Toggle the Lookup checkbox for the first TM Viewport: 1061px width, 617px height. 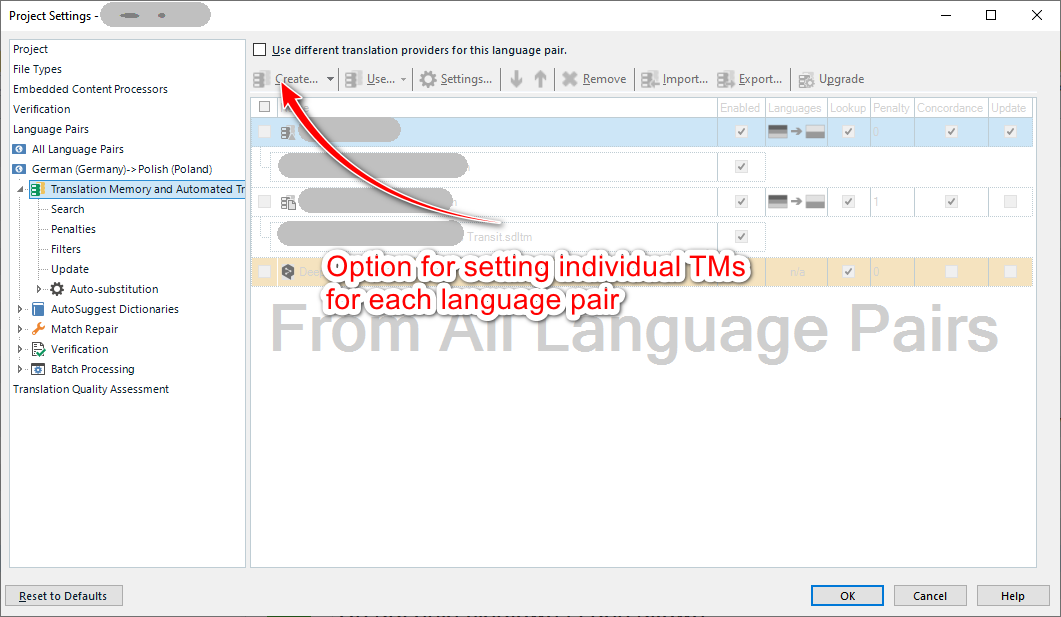(848, 131)
